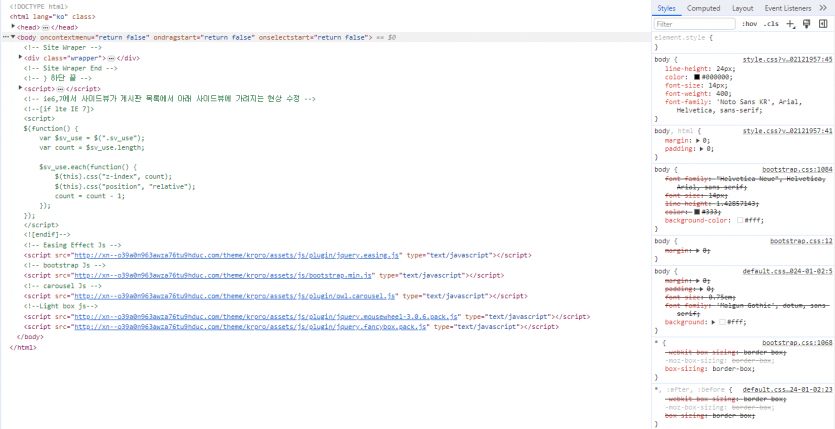Switch to the Layout tab
Screen dimensions: 835x429
pos(742,8)
